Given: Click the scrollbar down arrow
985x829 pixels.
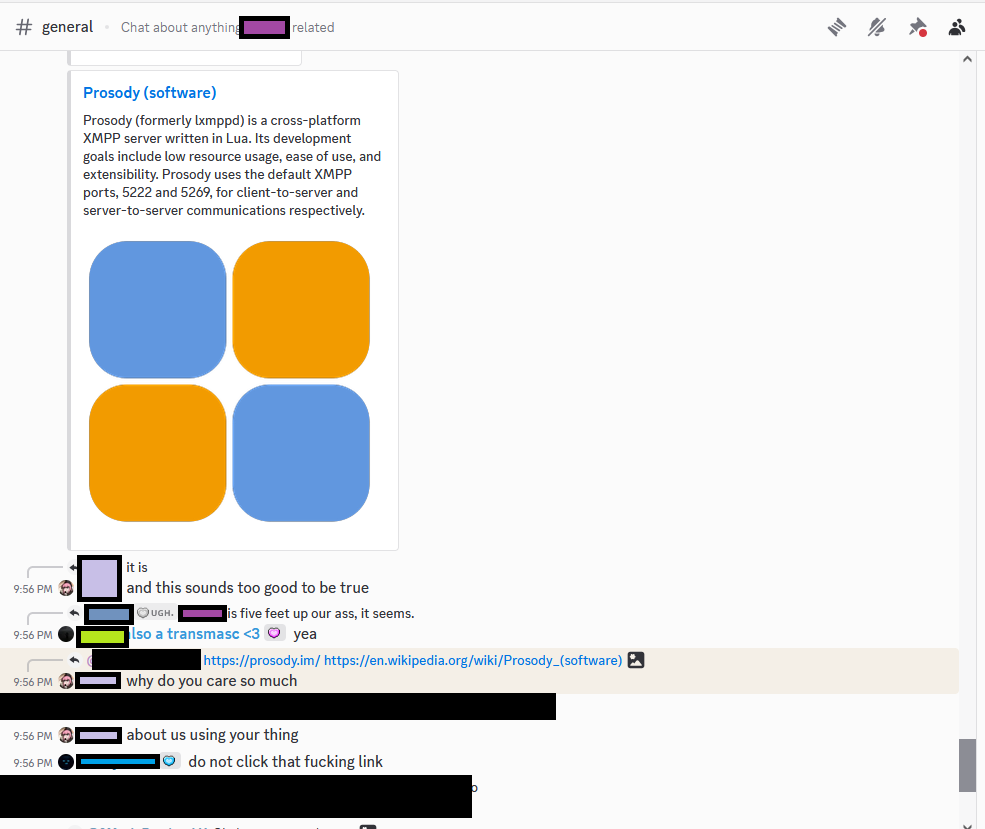Looking at the screenshot, I should pos(967,822).
